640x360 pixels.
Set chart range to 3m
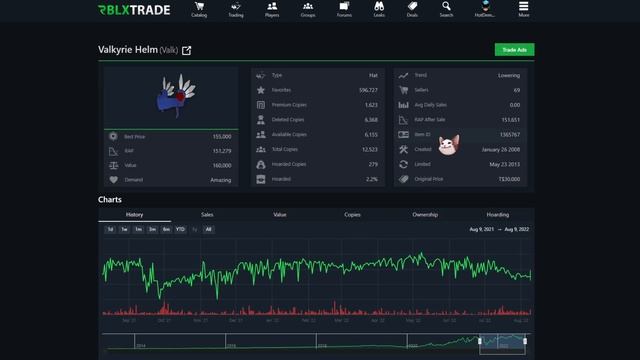(152, 229)
